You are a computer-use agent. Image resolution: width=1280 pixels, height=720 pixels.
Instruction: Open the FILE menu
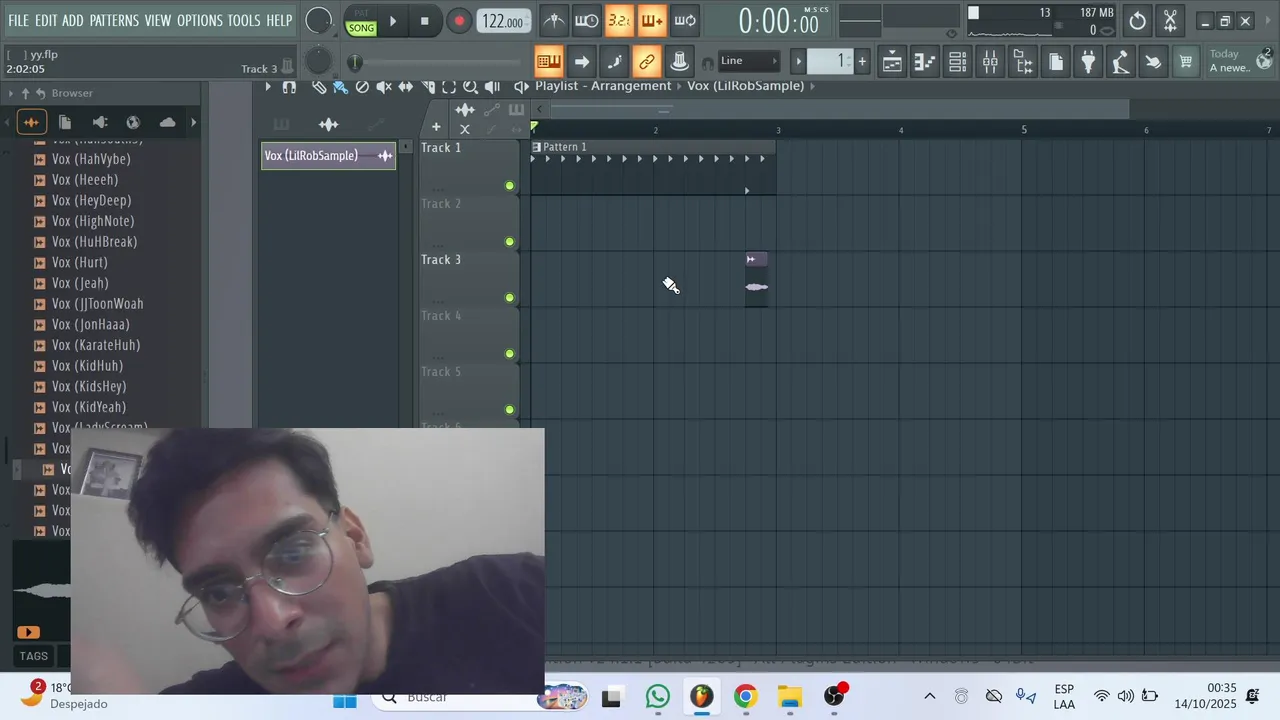(x=19, y=21)
